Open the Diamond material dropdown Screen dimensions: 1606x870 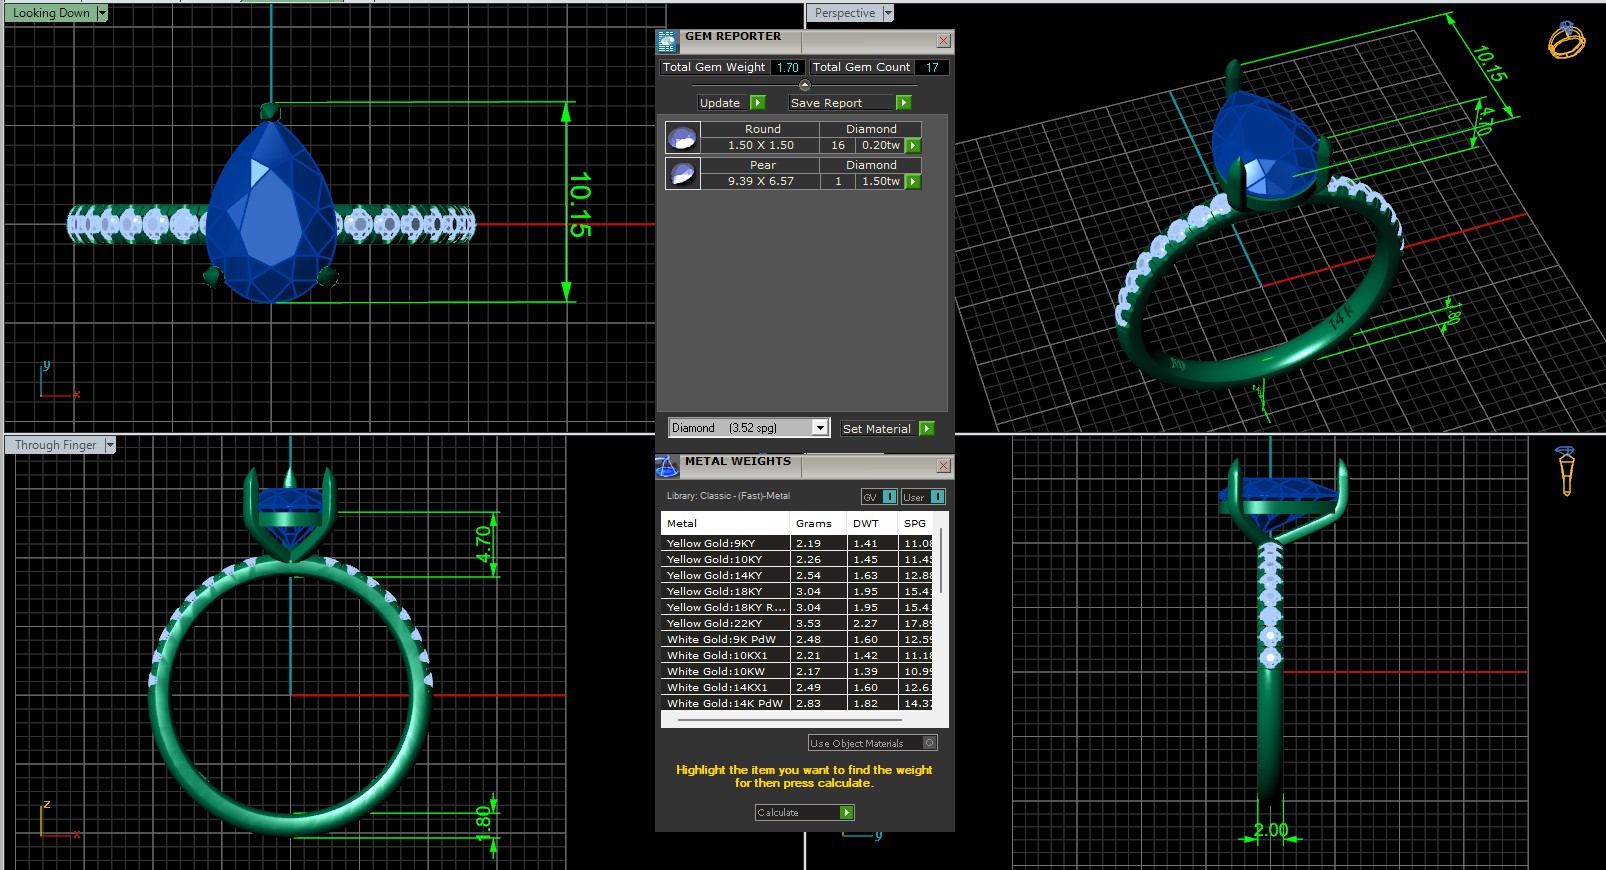tap(820, 428)
